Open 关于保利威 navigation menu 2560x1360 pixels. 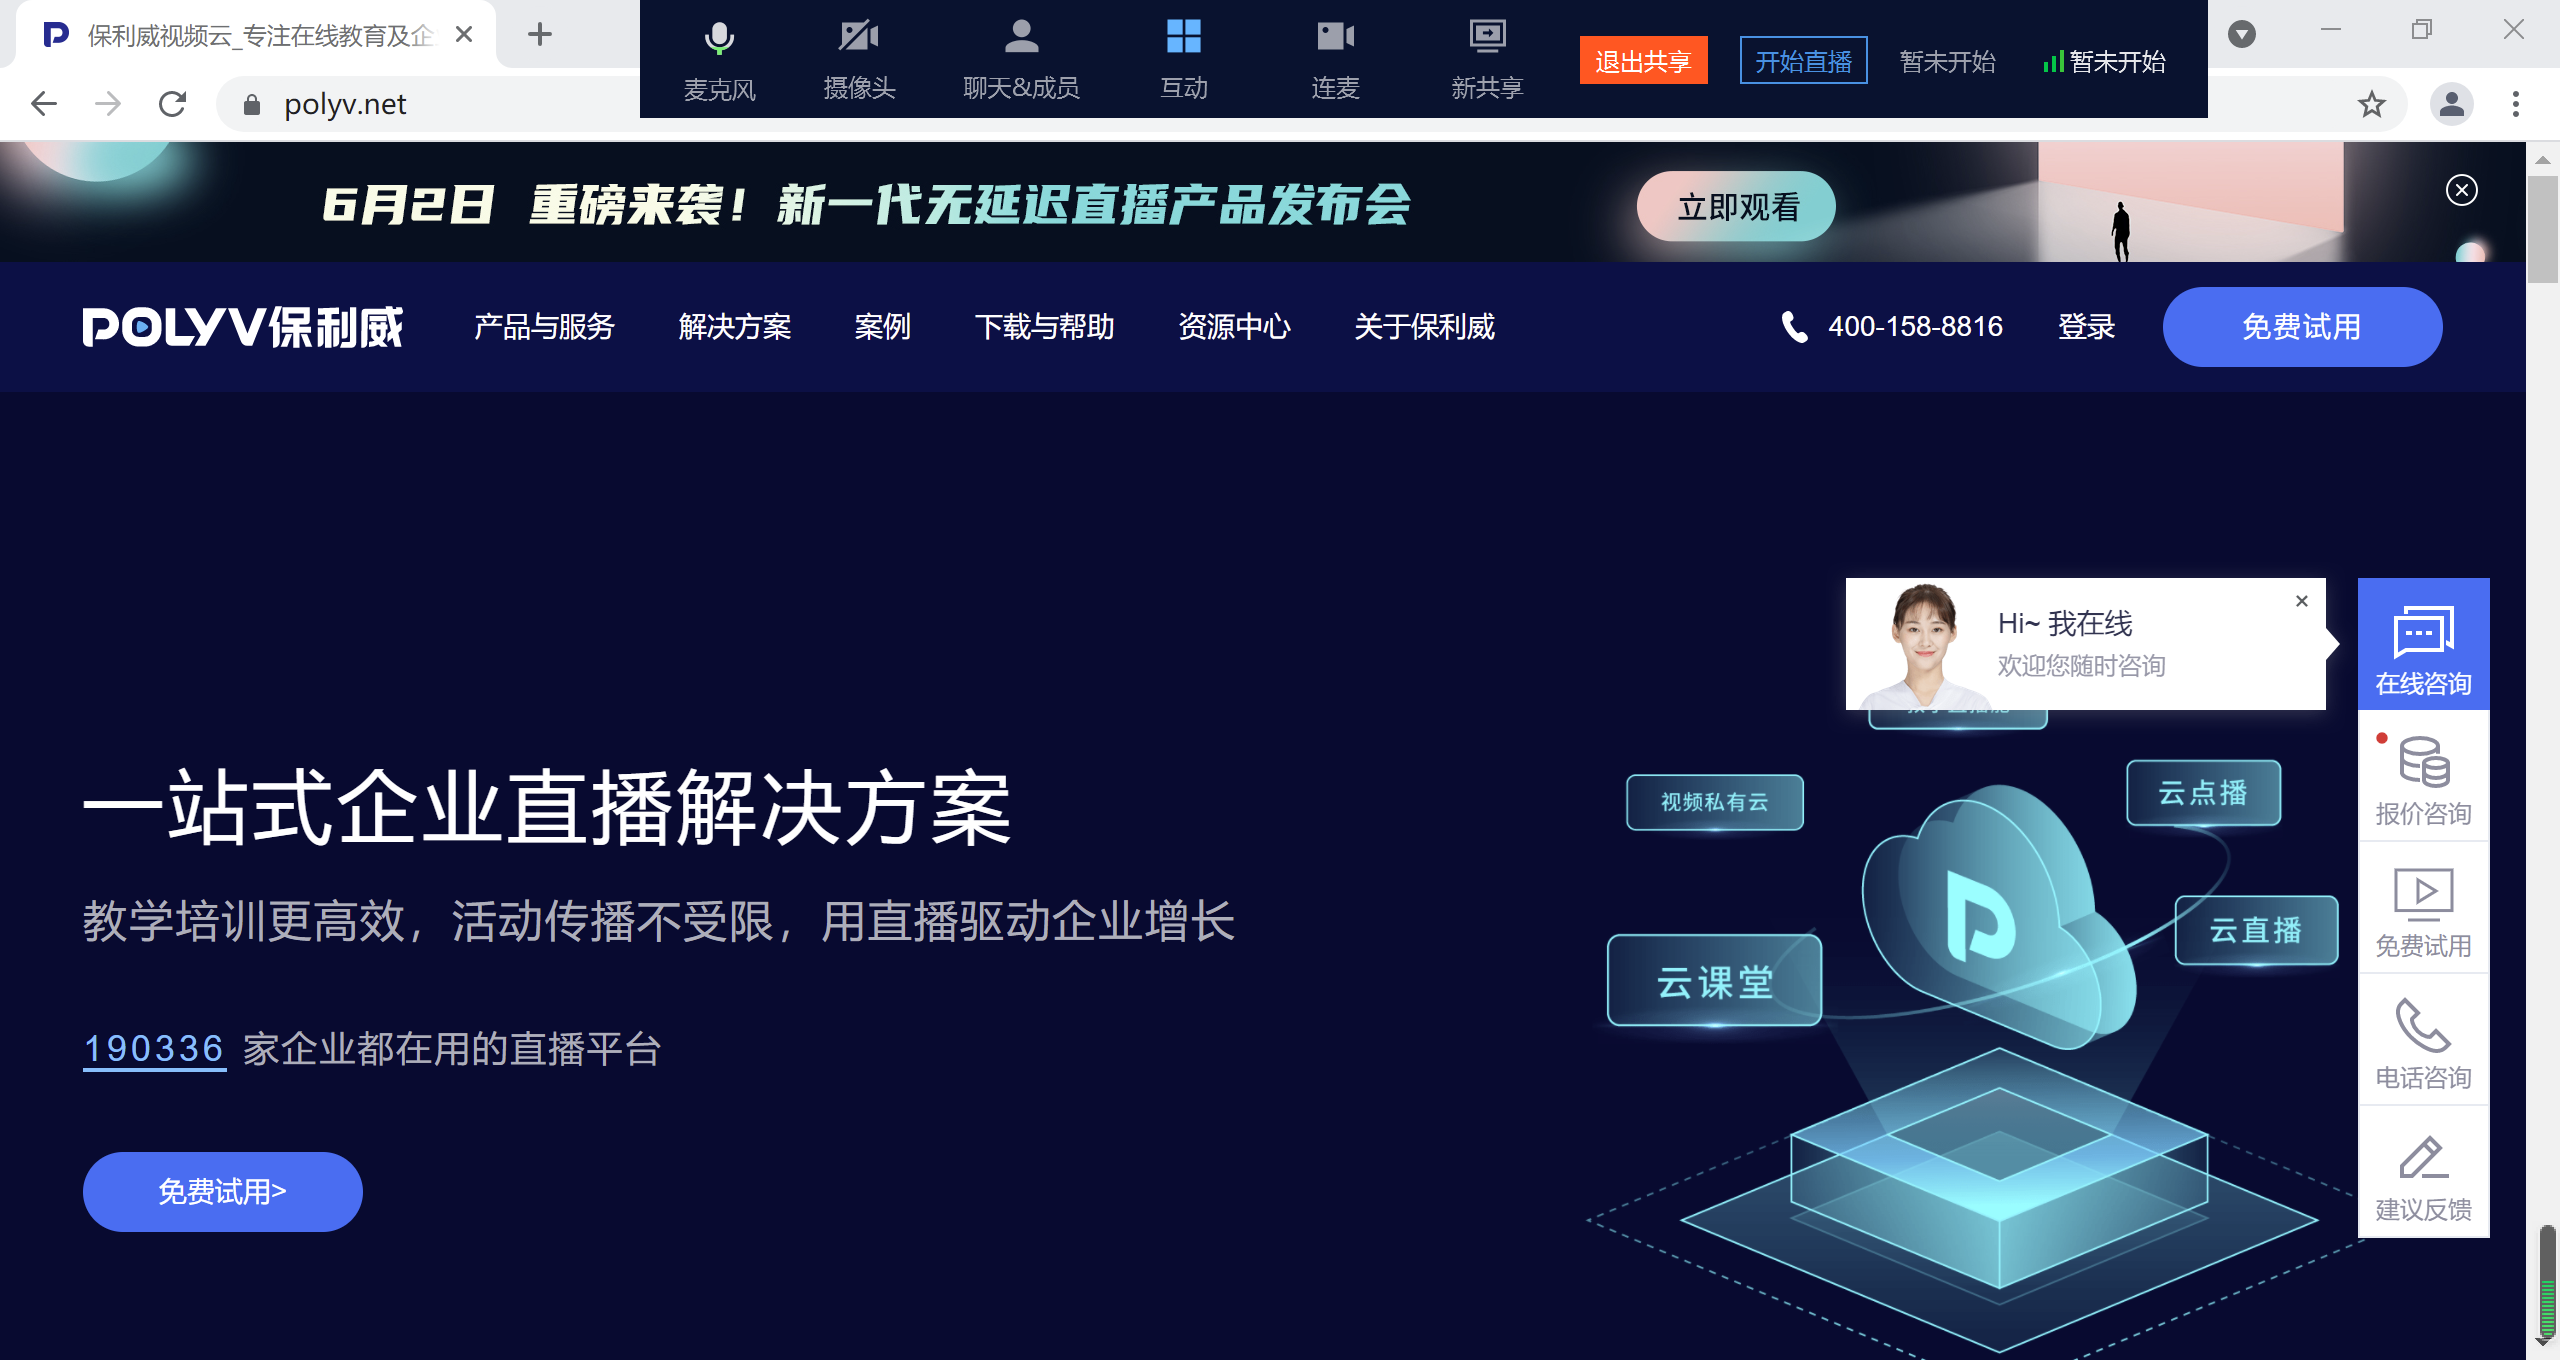point(1425,327)
